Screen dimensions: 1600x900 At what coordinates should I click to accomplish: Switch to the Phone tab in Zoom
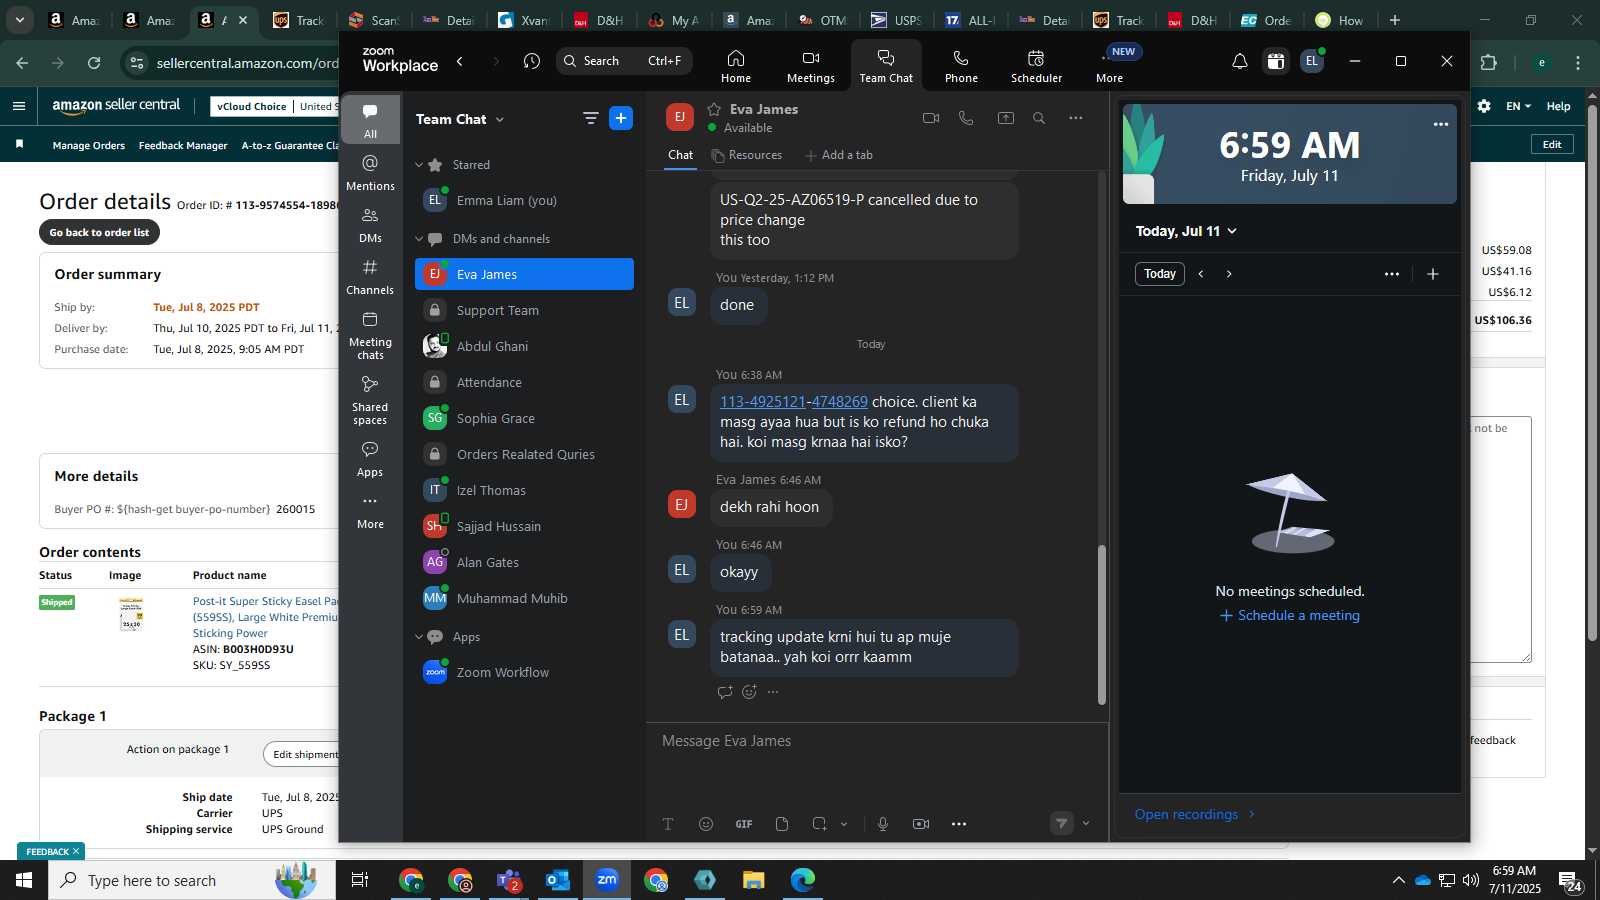[x=961, y=66]
